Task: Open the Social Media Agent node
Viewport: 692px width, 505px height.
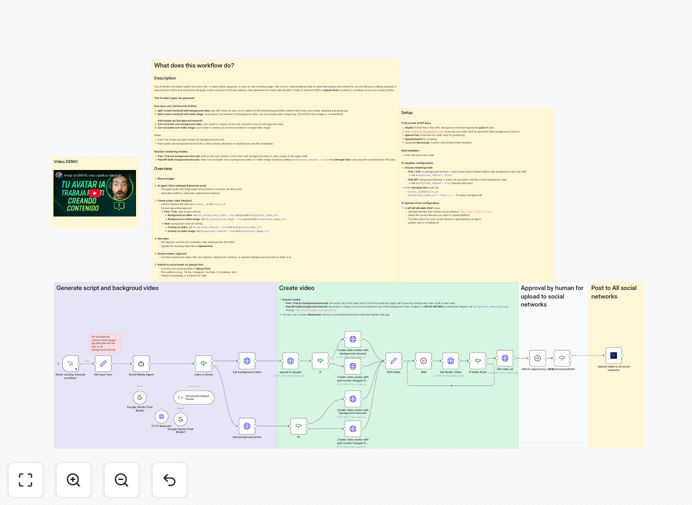Action: tap(141, 363)
